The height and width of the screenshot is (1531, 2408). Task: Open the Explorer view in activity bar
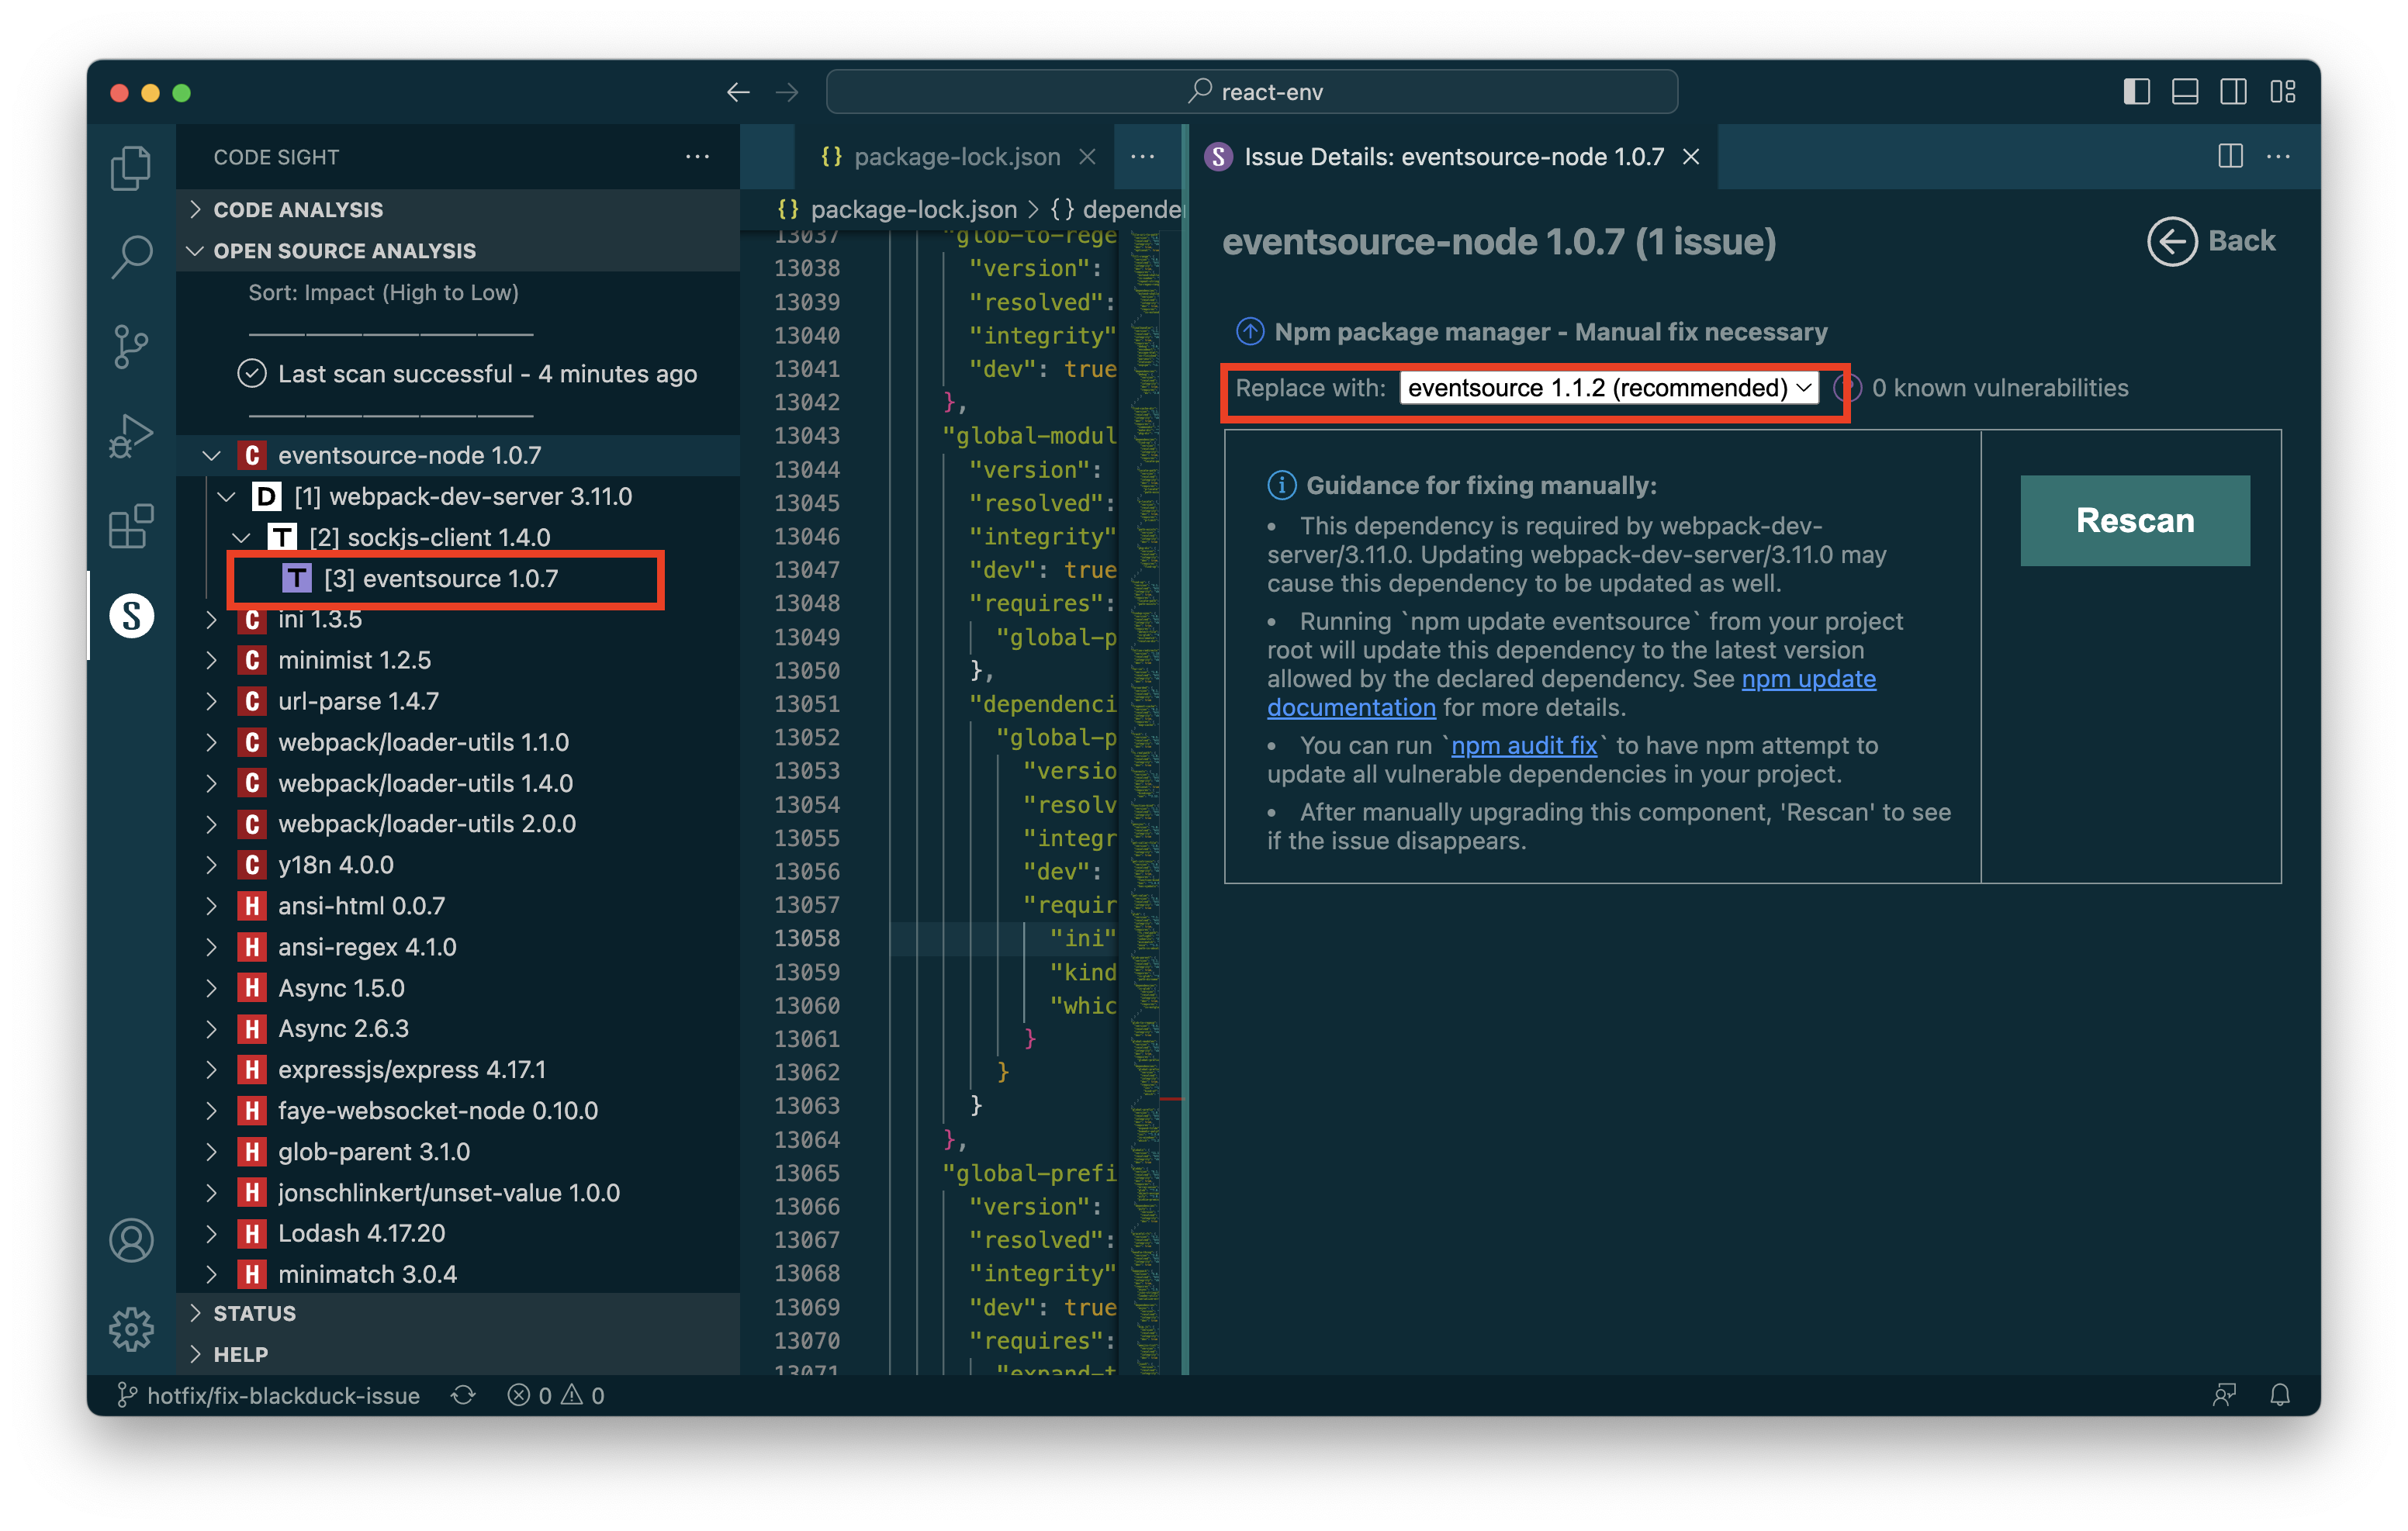click(131, 167)
